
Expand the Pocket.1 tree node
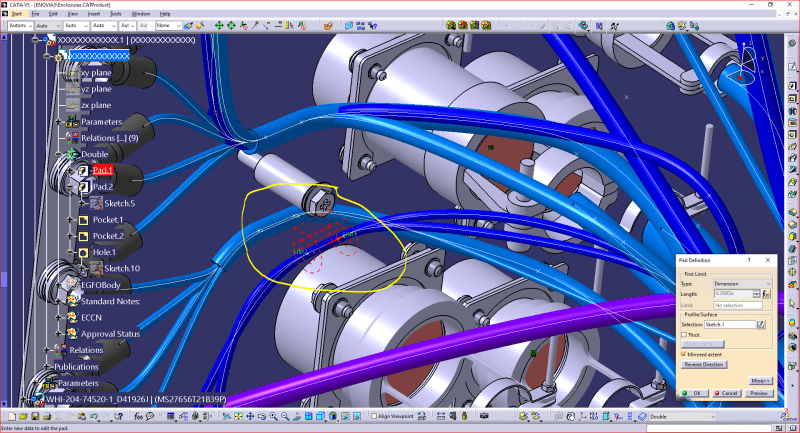click(70, 219)
